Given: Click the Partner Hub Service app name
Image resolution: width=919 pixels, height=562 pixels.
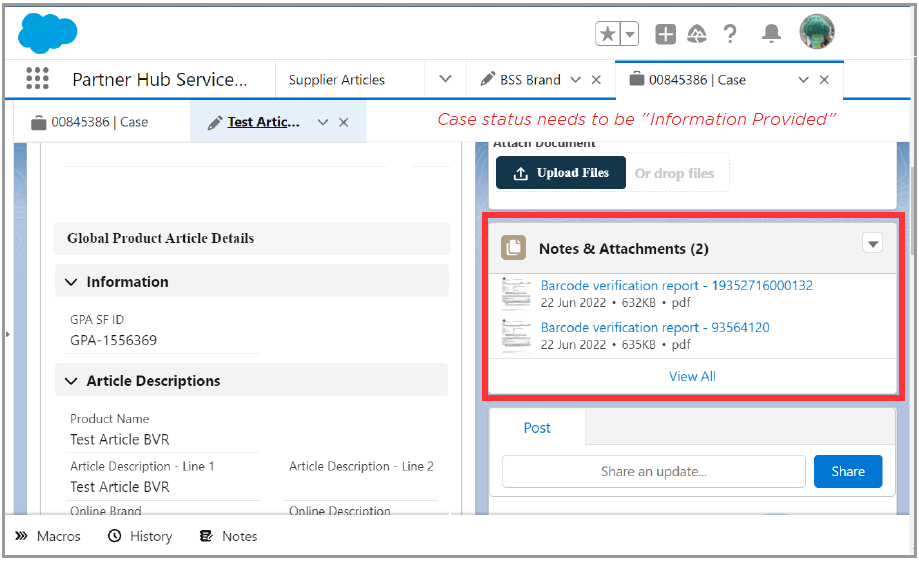Looking at the screenshot, I should (159, 79).
